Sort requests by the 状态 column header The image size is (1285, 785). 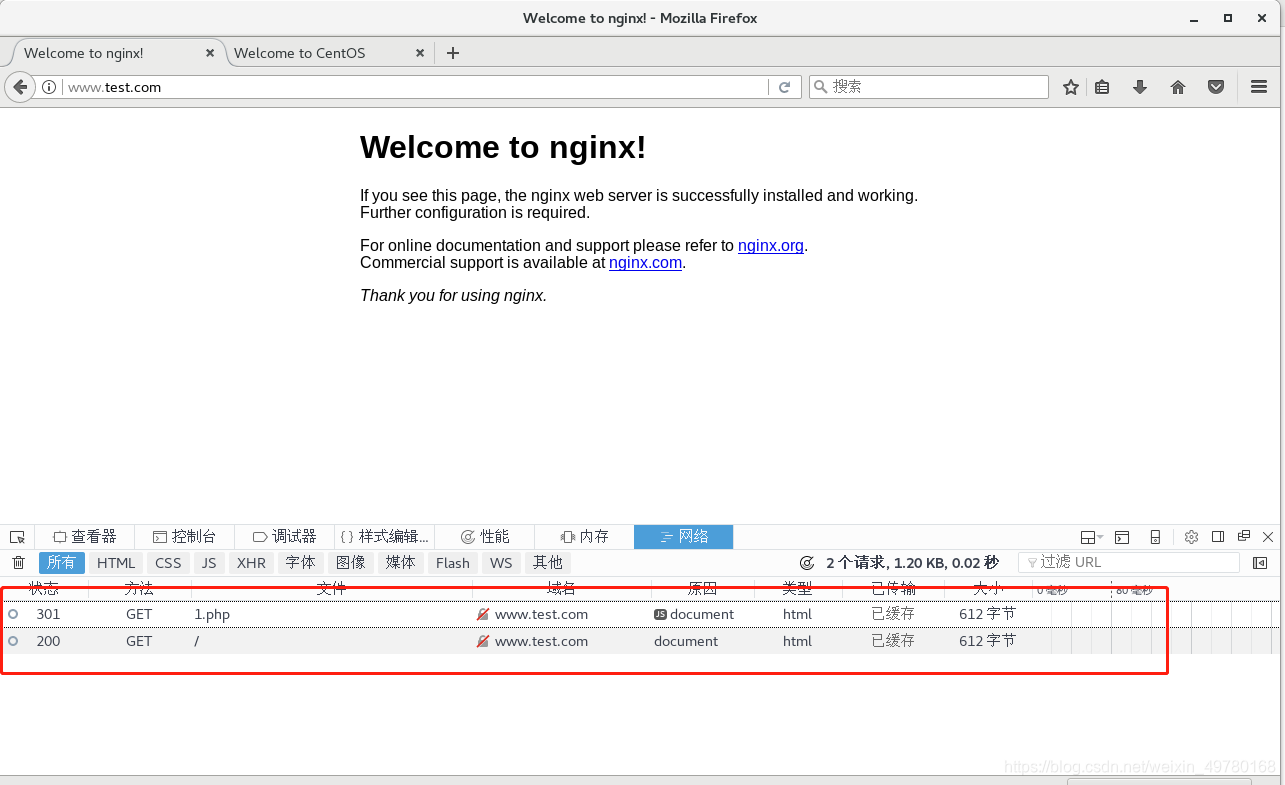click(44, 589)
